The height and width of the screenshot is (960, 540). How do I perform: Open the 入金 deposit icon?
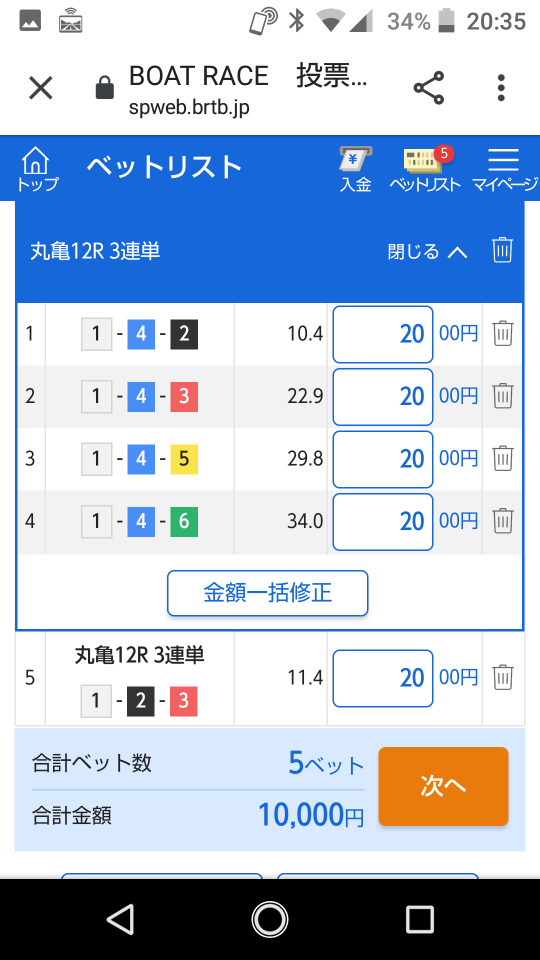[x=356, y=170]
